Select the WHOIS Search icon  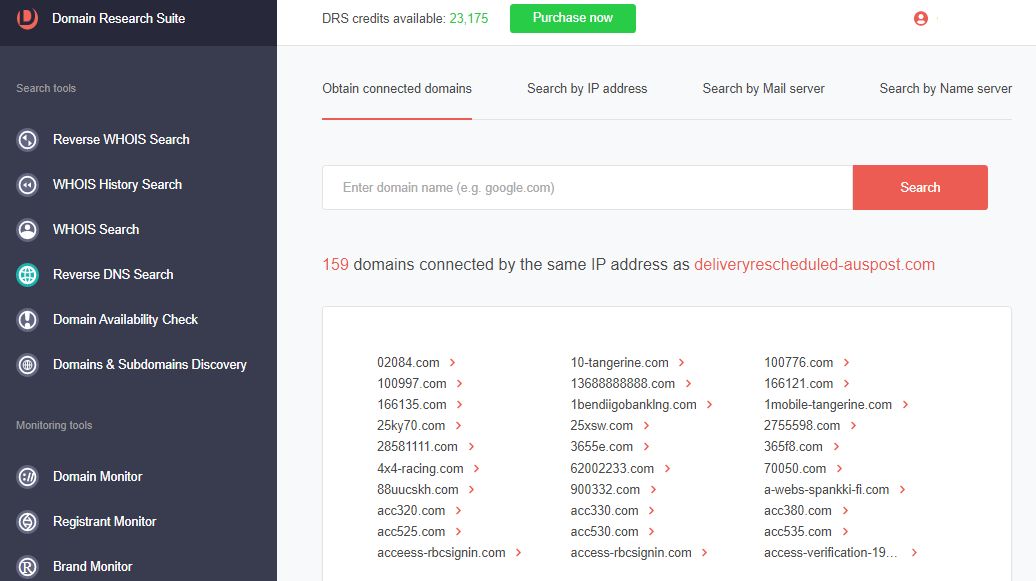(27, 229)
